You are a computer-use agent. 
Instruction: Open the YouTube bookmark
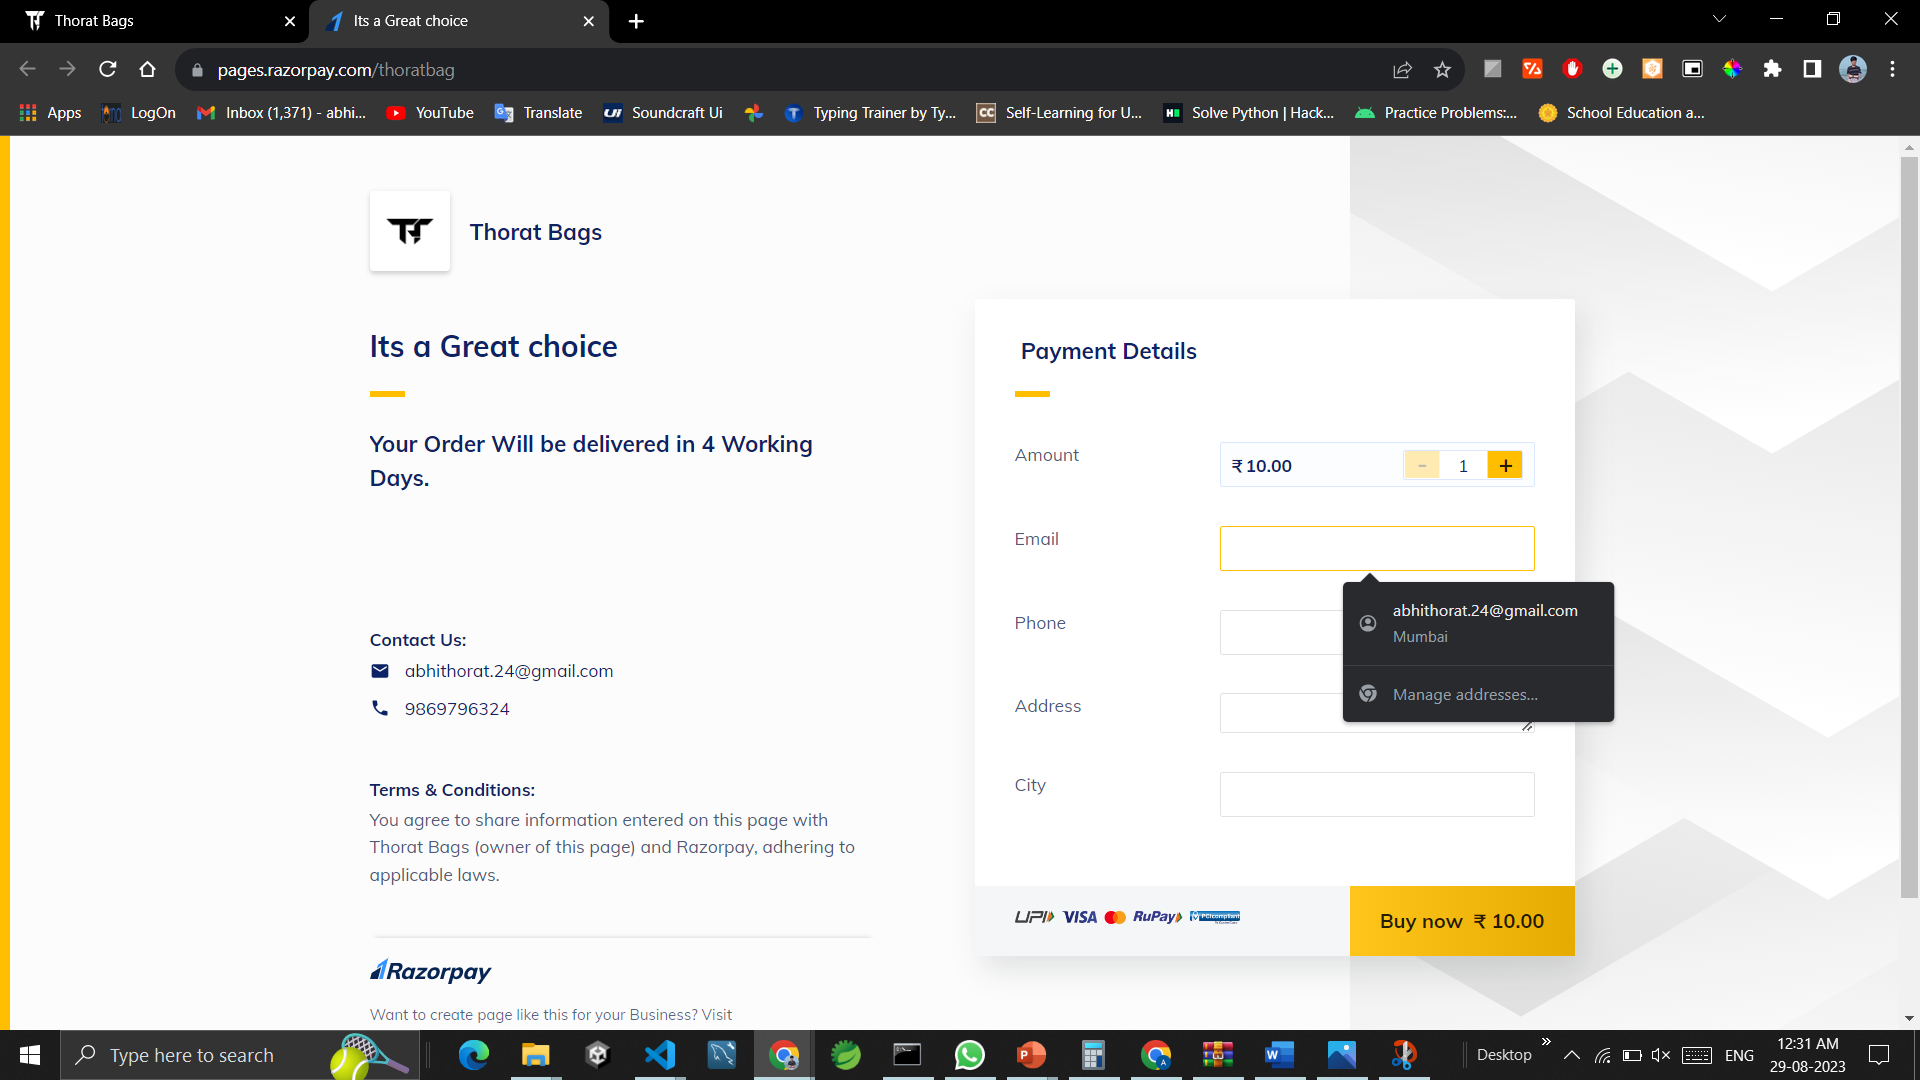coord(430,113)
